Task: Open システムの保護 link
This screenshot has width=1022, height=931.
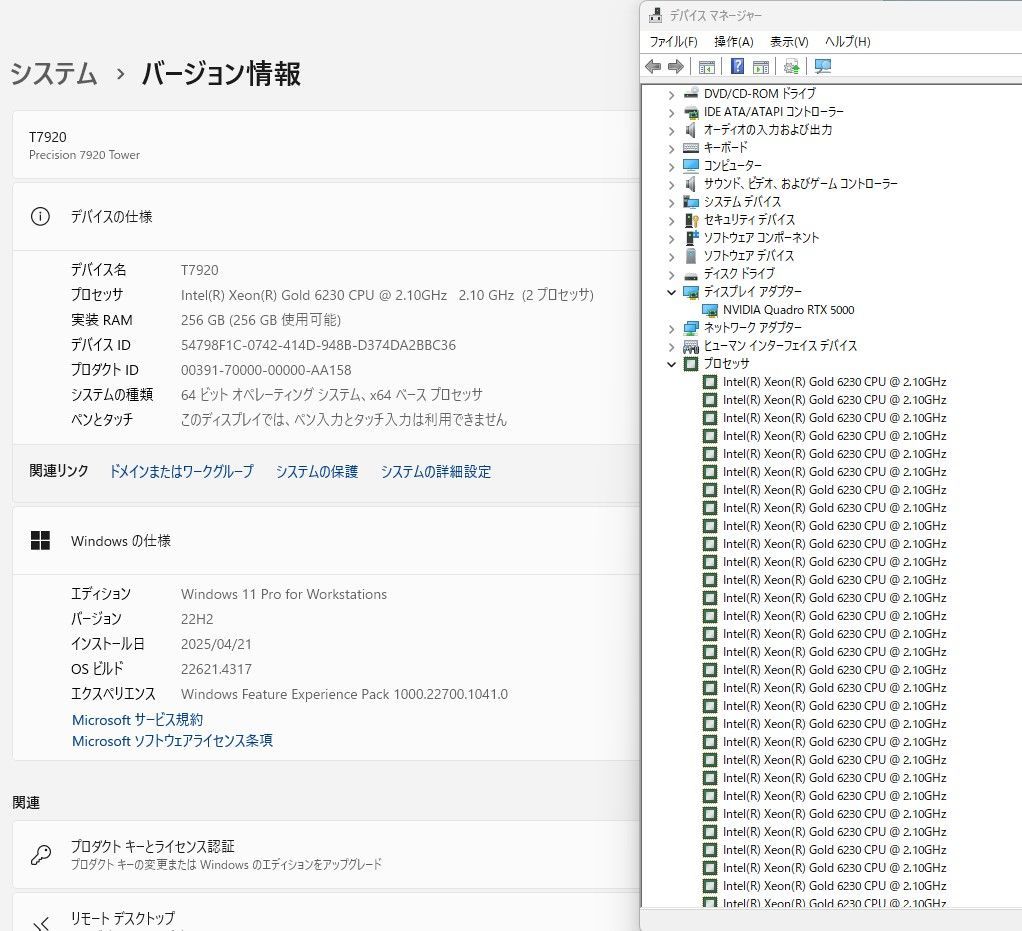Action: [317, 471]
